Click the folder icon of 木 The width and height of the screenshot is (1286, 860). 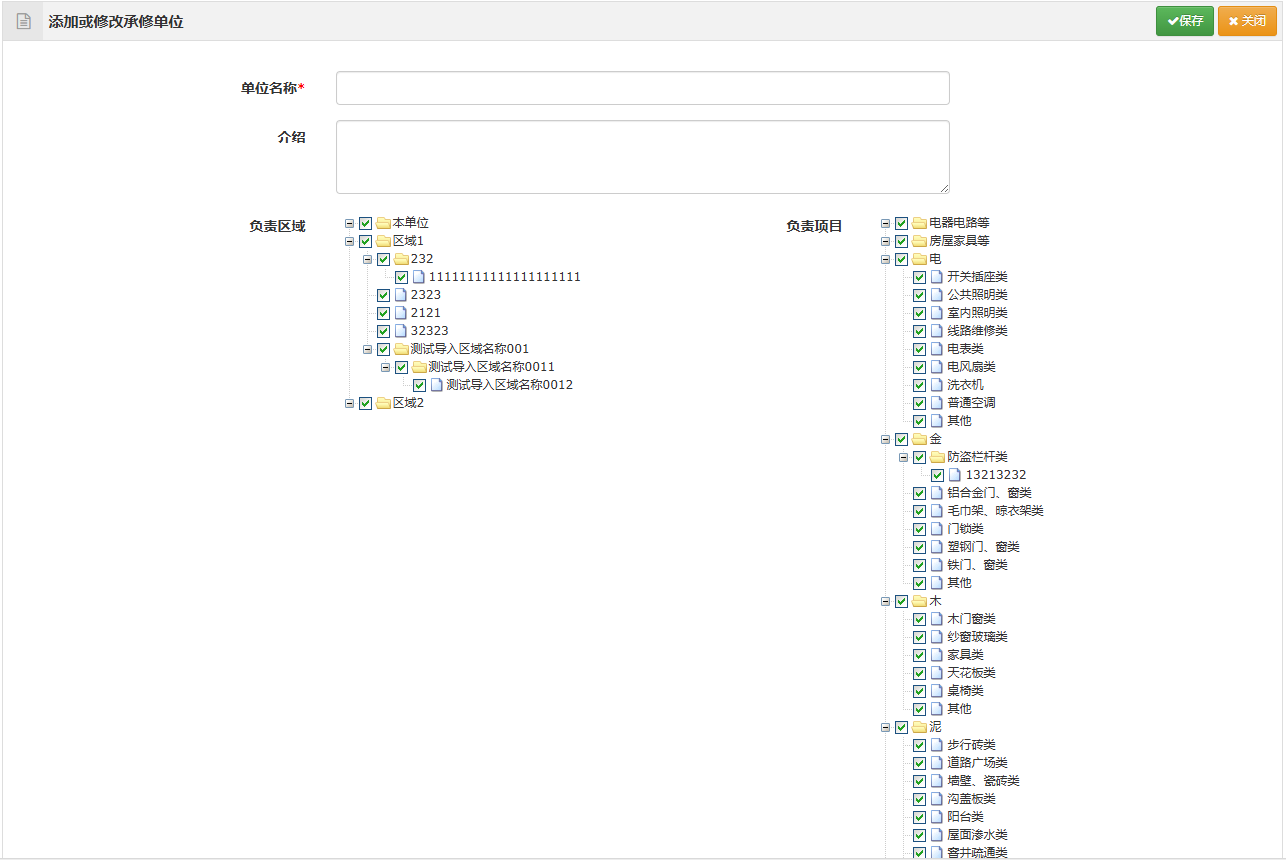tap(920, 601)
